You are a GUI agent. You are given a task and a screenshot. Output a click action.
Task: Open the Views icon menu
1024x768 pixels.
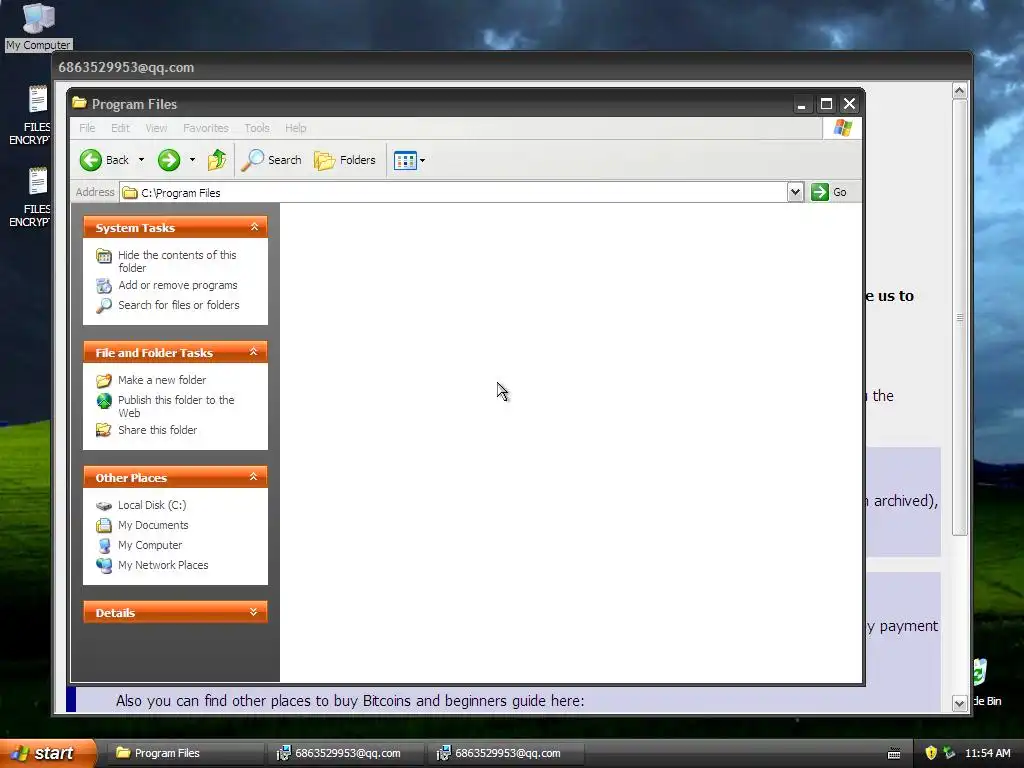click(409, 160)
